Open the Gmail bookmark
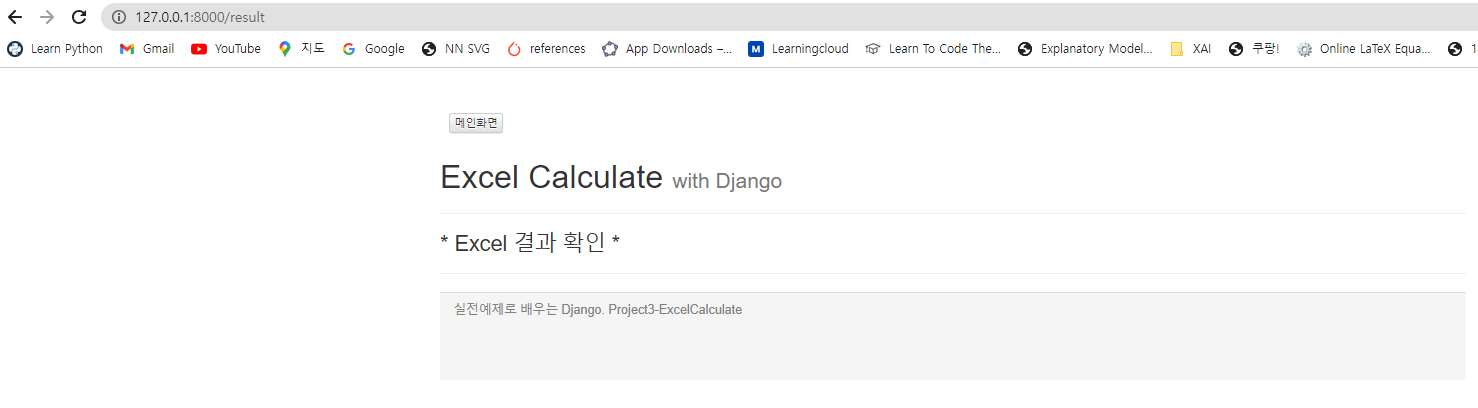The width and height of the screenshot is (1478, 408). click(147, 48)
